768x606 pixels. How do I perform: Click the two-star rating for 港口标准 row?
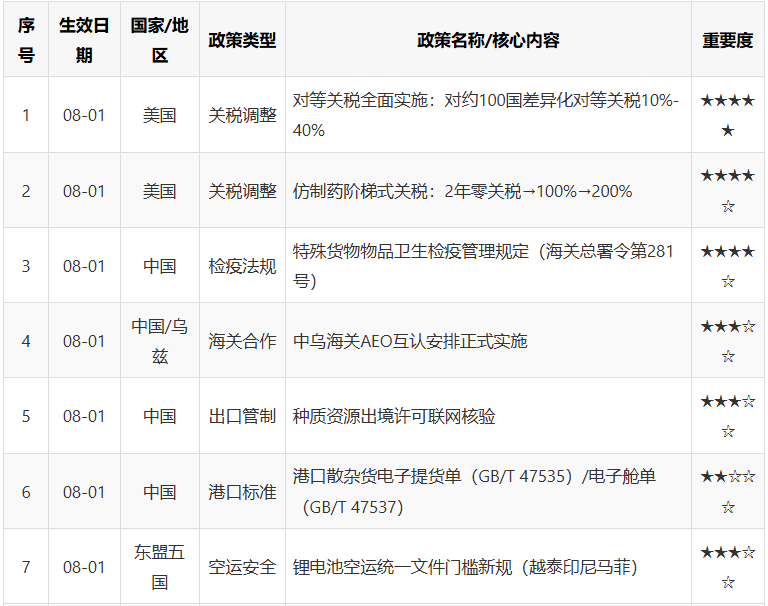click(x=728, y=491)
